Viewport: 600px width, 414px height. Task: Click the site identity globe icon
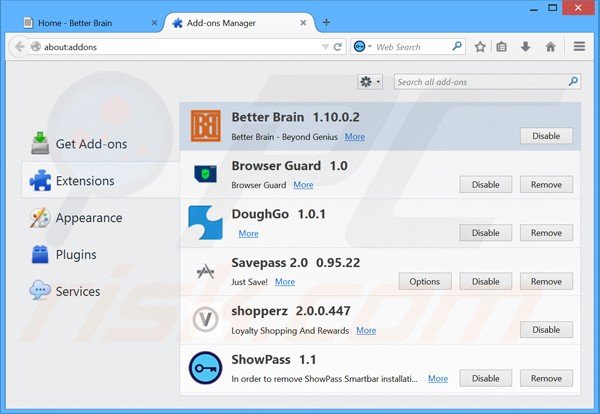pos(36,47)
